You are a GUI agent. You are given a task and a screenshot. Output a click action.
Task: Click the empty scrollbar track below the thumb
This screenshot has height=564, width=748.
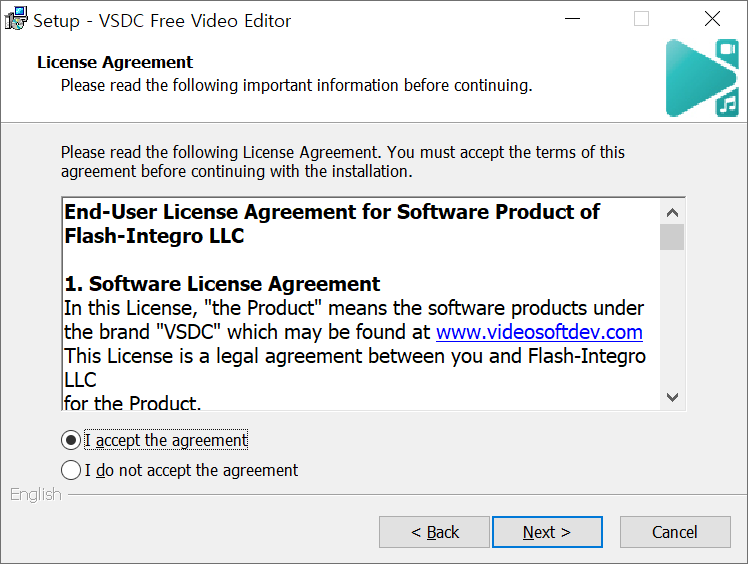[672, 320]
